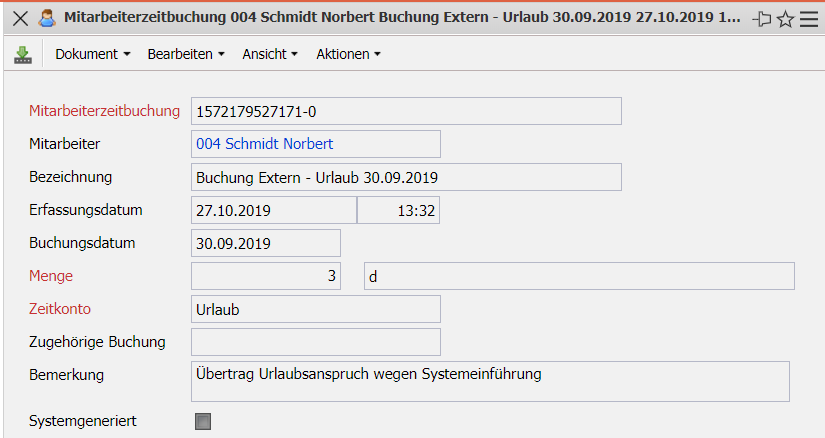Click the Menge quantity field
Image resolution: width=825 pixels, height=438 pixels.
click(x=265, y=276)
